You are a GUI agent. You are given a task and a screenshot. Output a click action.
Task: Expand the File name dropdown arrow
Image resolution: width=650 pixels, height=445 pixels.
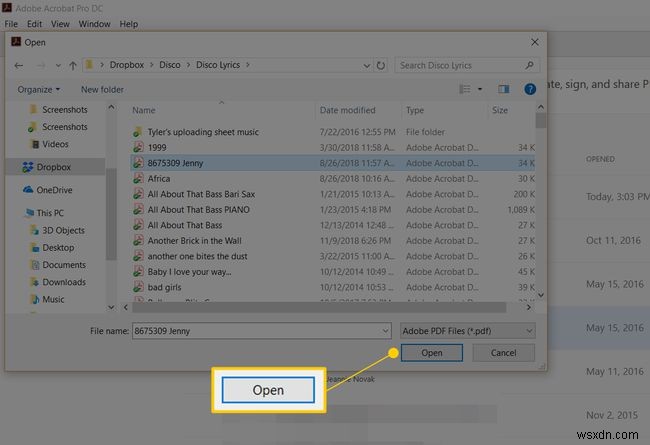pos(385,331)
